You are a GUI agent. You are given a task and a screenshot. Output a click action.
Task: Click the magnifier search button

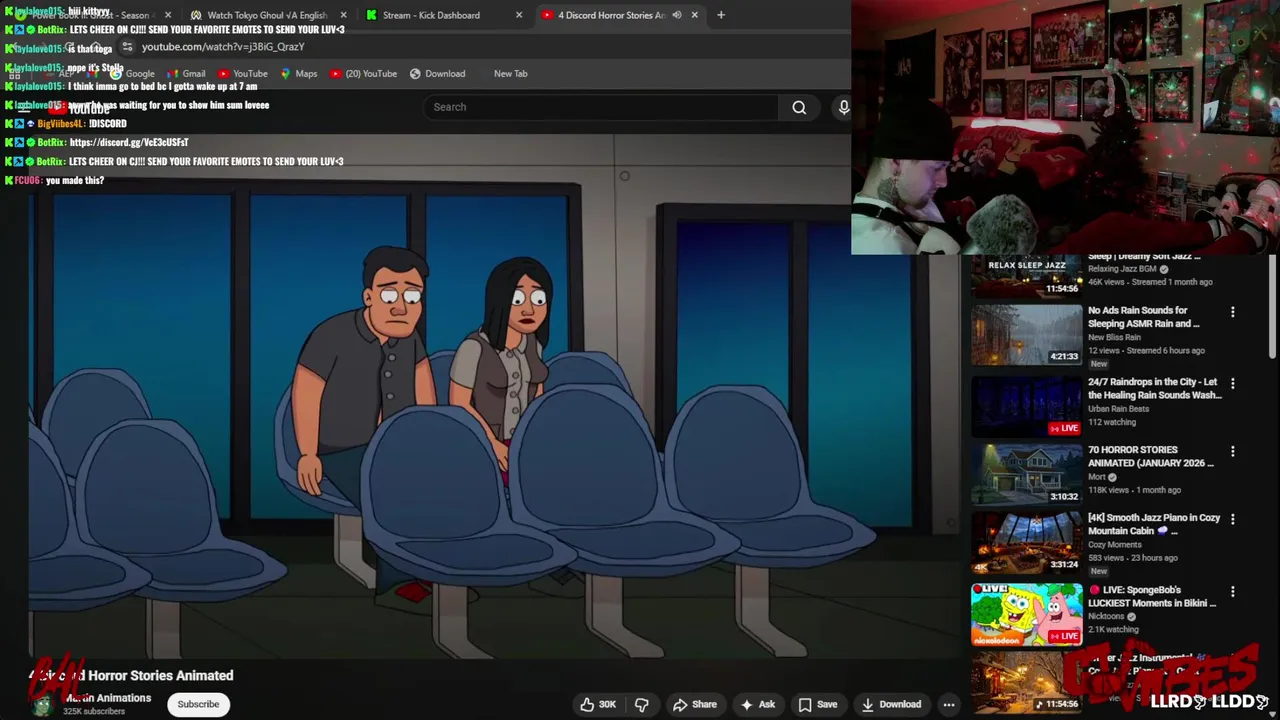(799, 107)
